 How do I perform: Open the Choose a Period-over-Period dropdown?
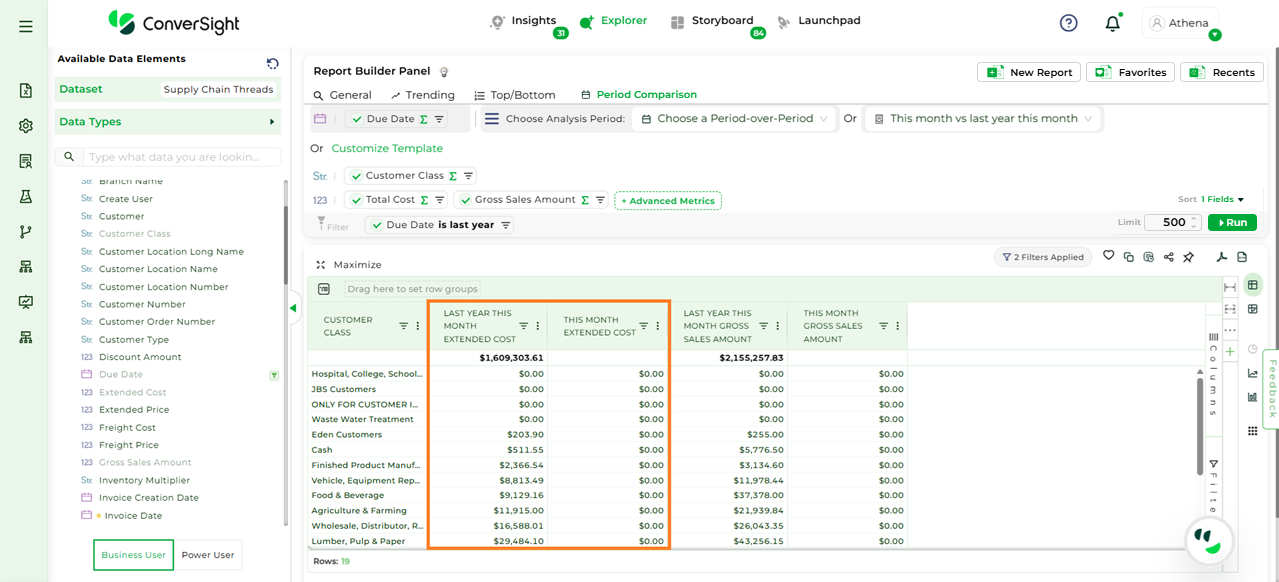735,118
